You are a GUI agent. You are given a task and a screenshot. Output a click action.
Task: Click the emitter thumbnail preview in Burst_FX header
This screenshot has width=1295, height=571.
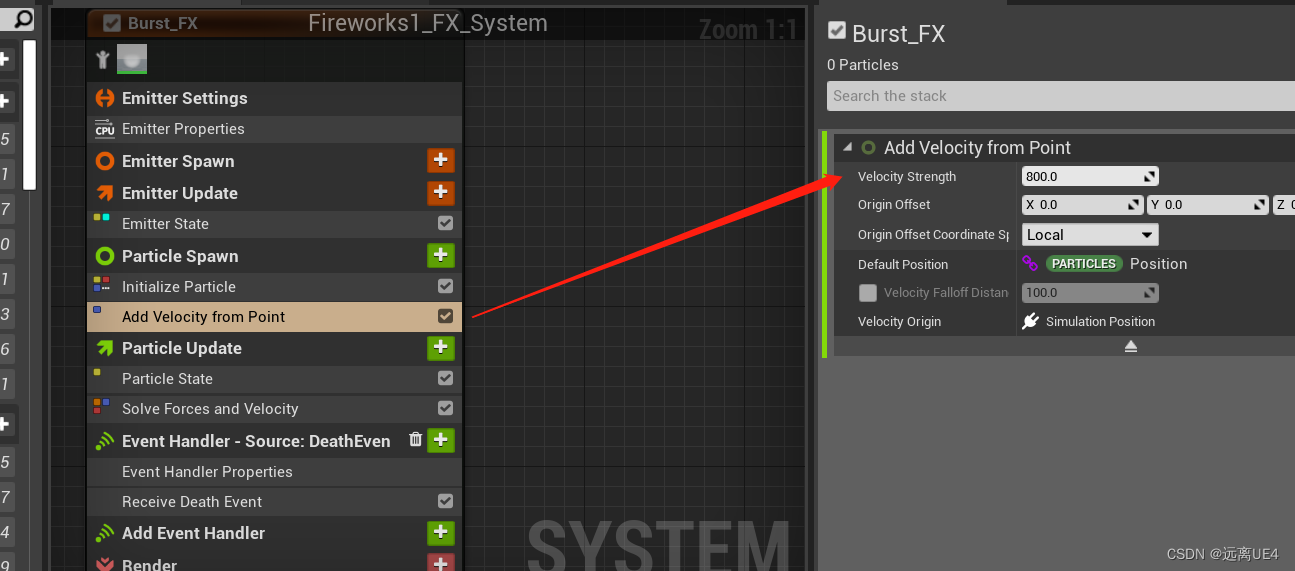(x=132, y=59)
